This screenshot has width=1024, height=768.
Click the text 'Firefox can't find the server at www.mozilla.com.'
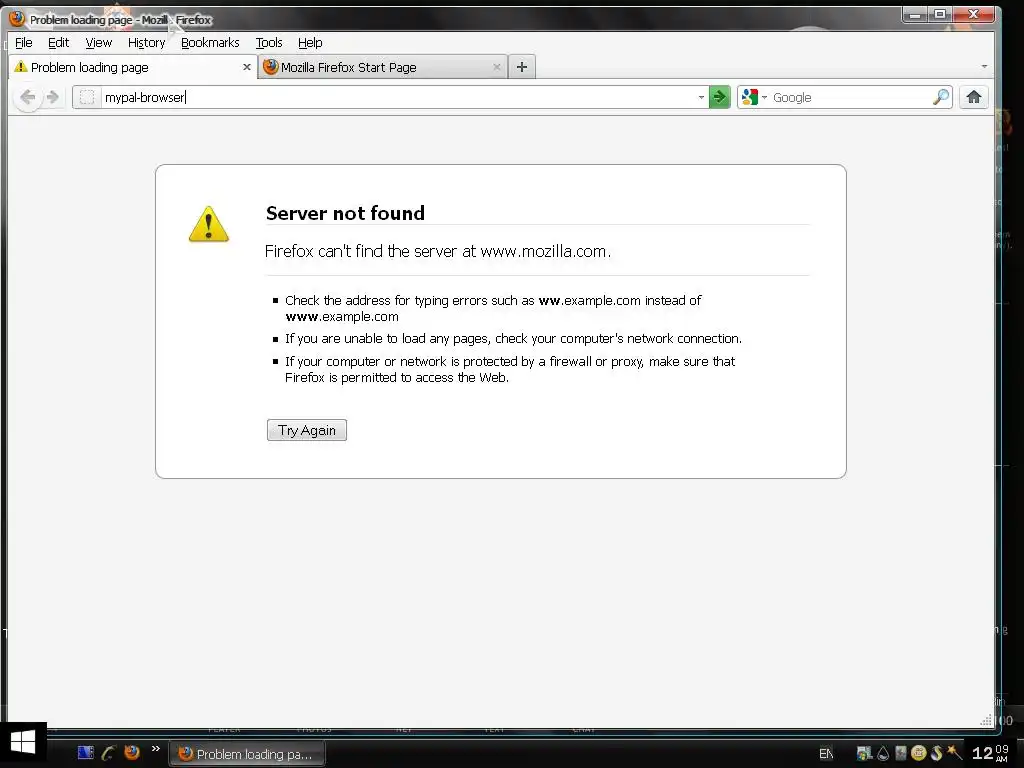point(438,251)
